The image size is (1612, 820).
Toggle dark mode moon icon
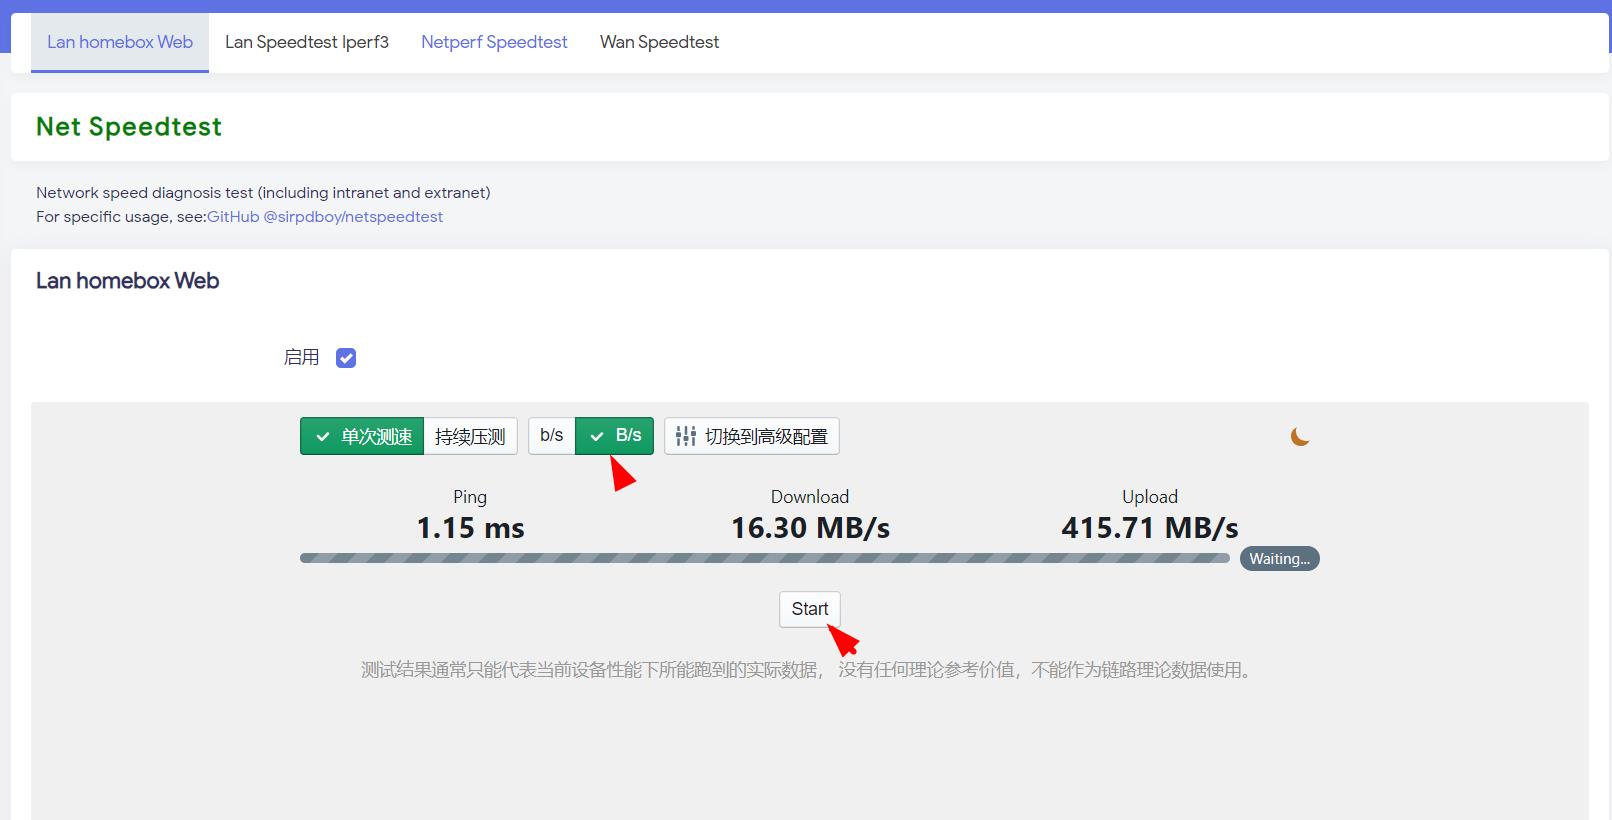1300,436
